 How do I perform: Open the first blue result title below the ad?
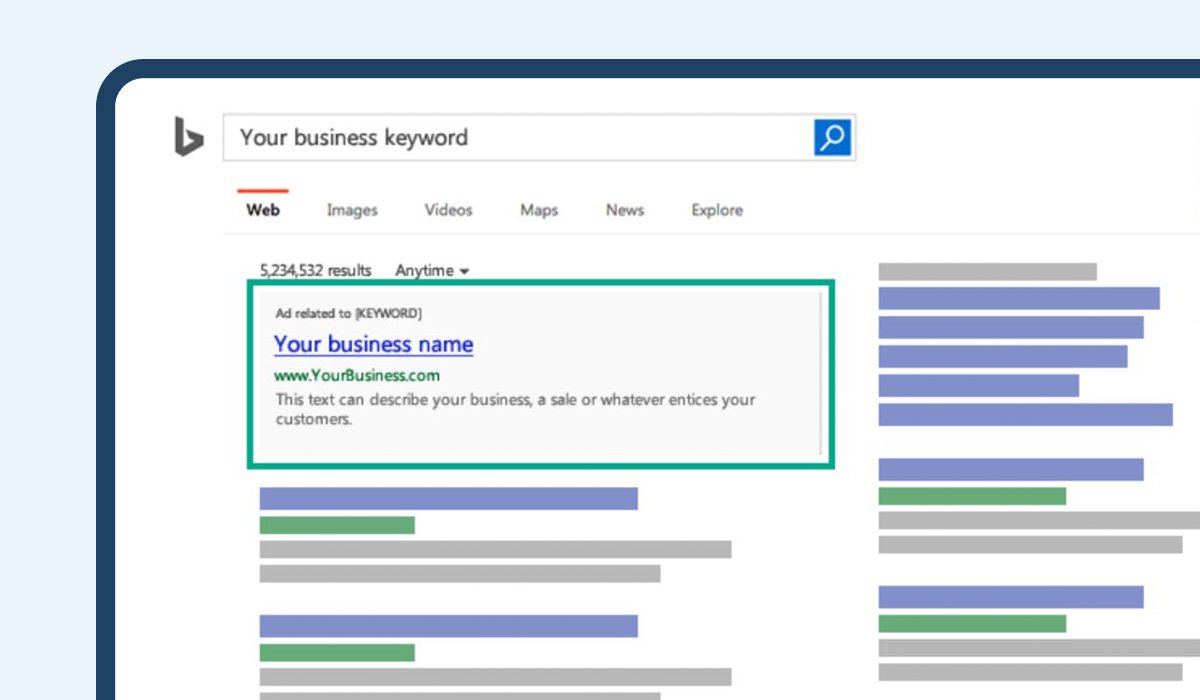coord(448,498)
